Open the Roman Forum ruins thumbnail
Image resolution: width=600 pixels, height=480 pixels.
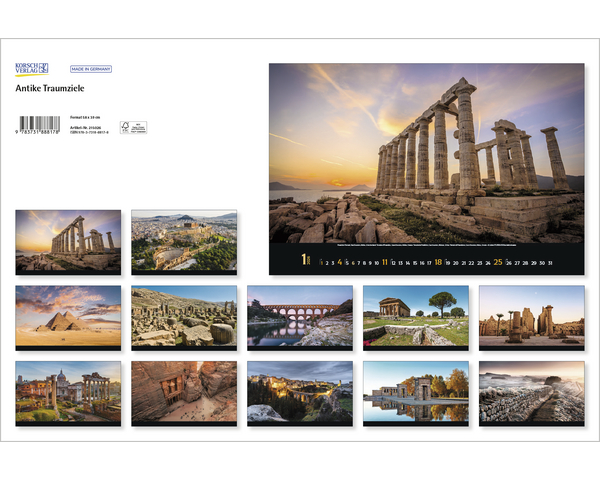pos(68,391)
